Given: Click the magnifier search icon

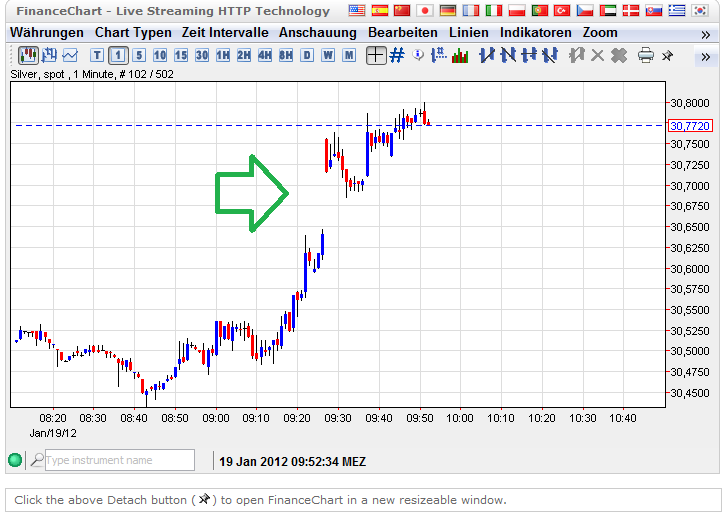Looking at the screenshot, I should [37, 460].
